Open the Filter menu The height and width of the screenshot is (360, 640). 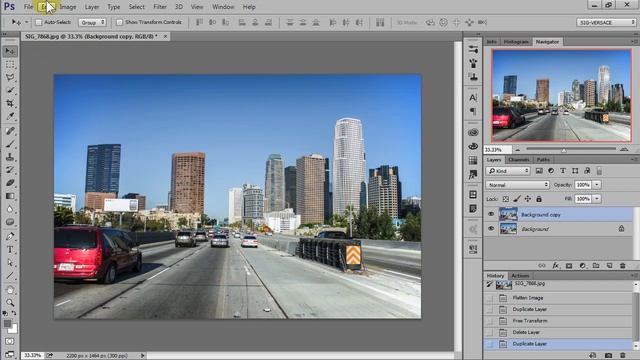pyautogui.click(x=160, y=7)
